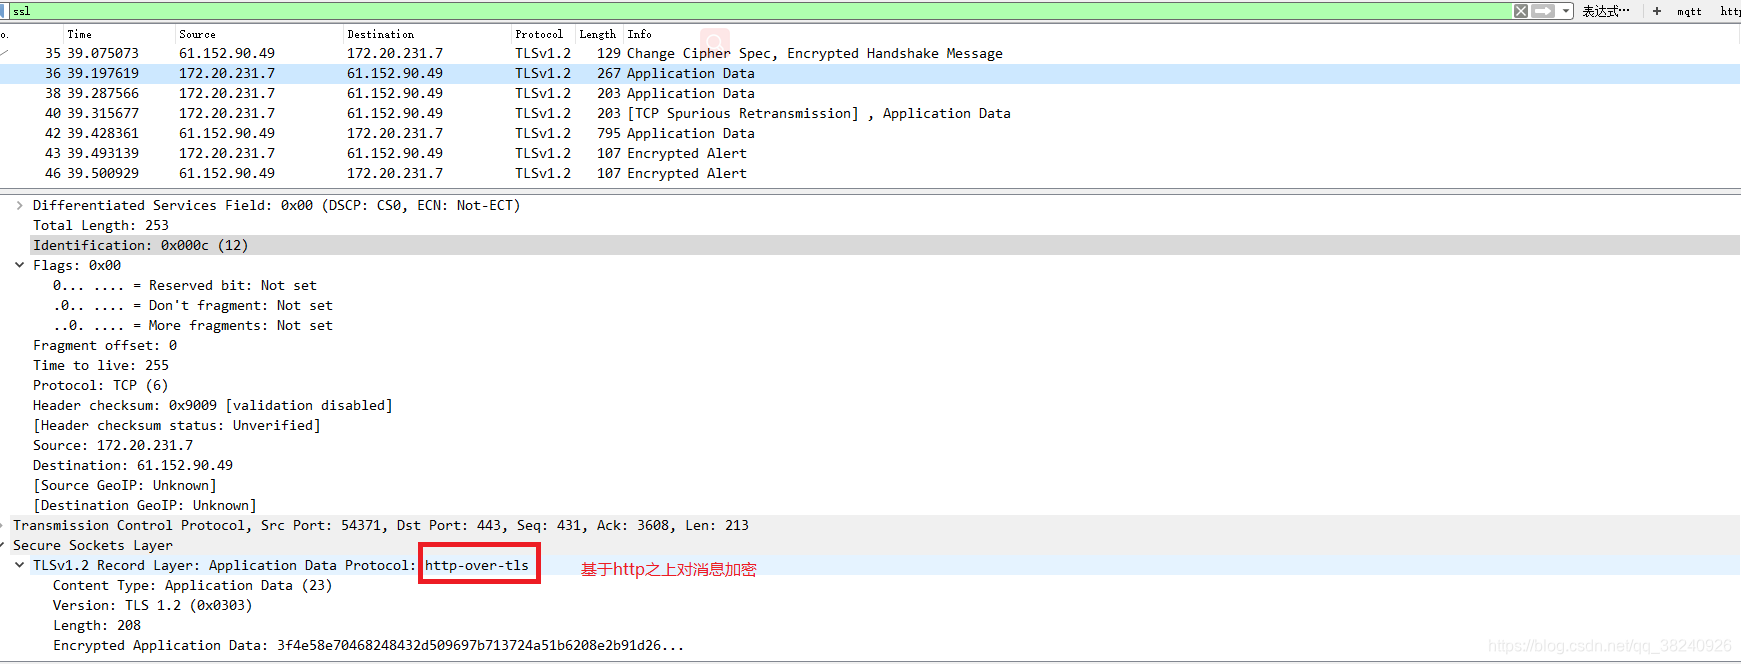
Task: Select packet 46 Encrypted Alert row
Action: pos(870,173)
